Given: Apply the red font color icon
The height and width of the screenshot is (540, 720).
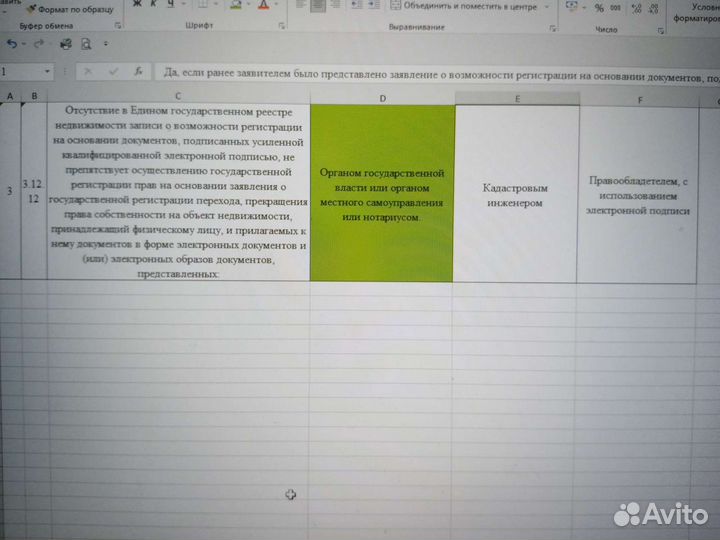Looking at the screenshot, I should click(x=264, y=5).
